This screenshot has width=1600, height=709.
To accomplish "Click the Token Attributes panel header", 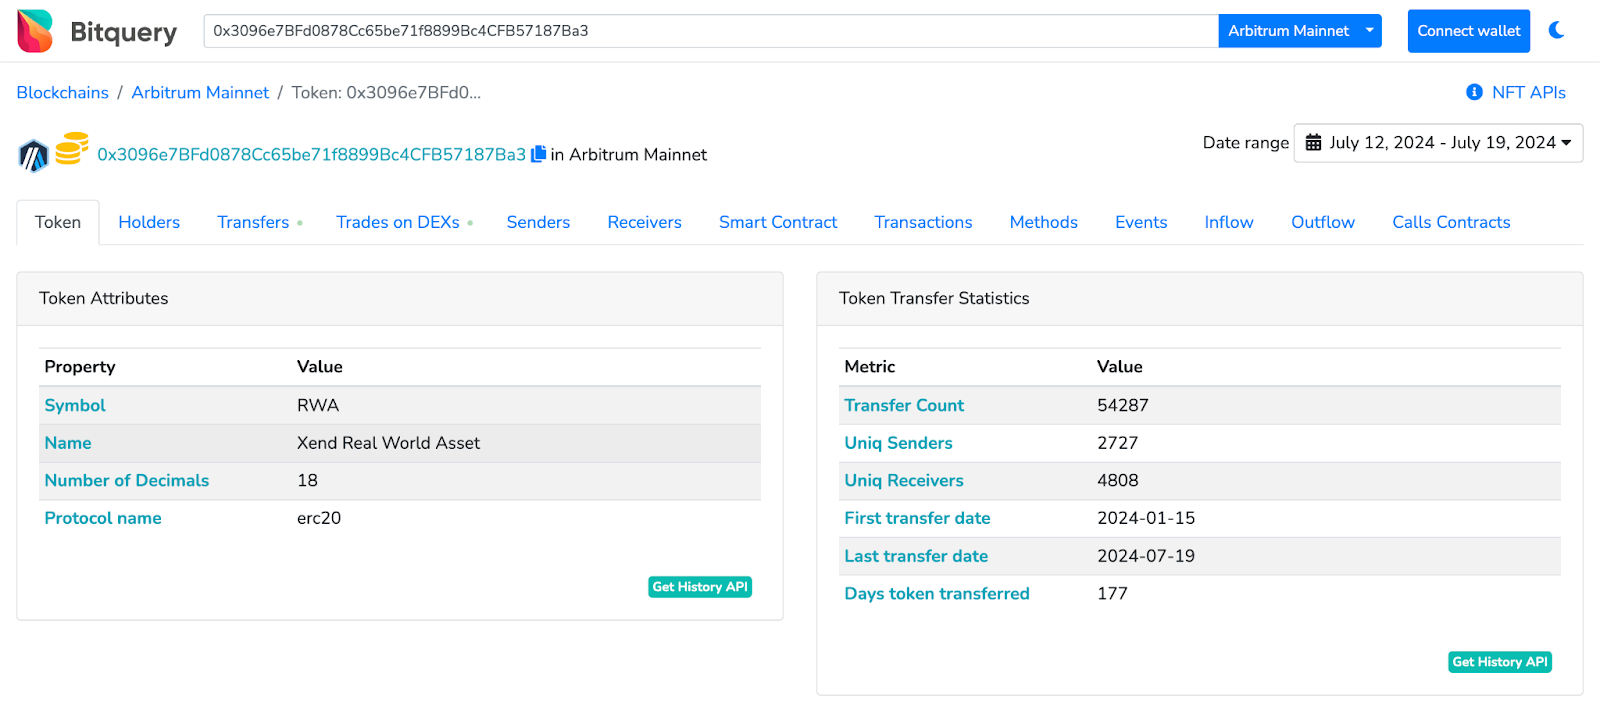I will click(400, 298).
